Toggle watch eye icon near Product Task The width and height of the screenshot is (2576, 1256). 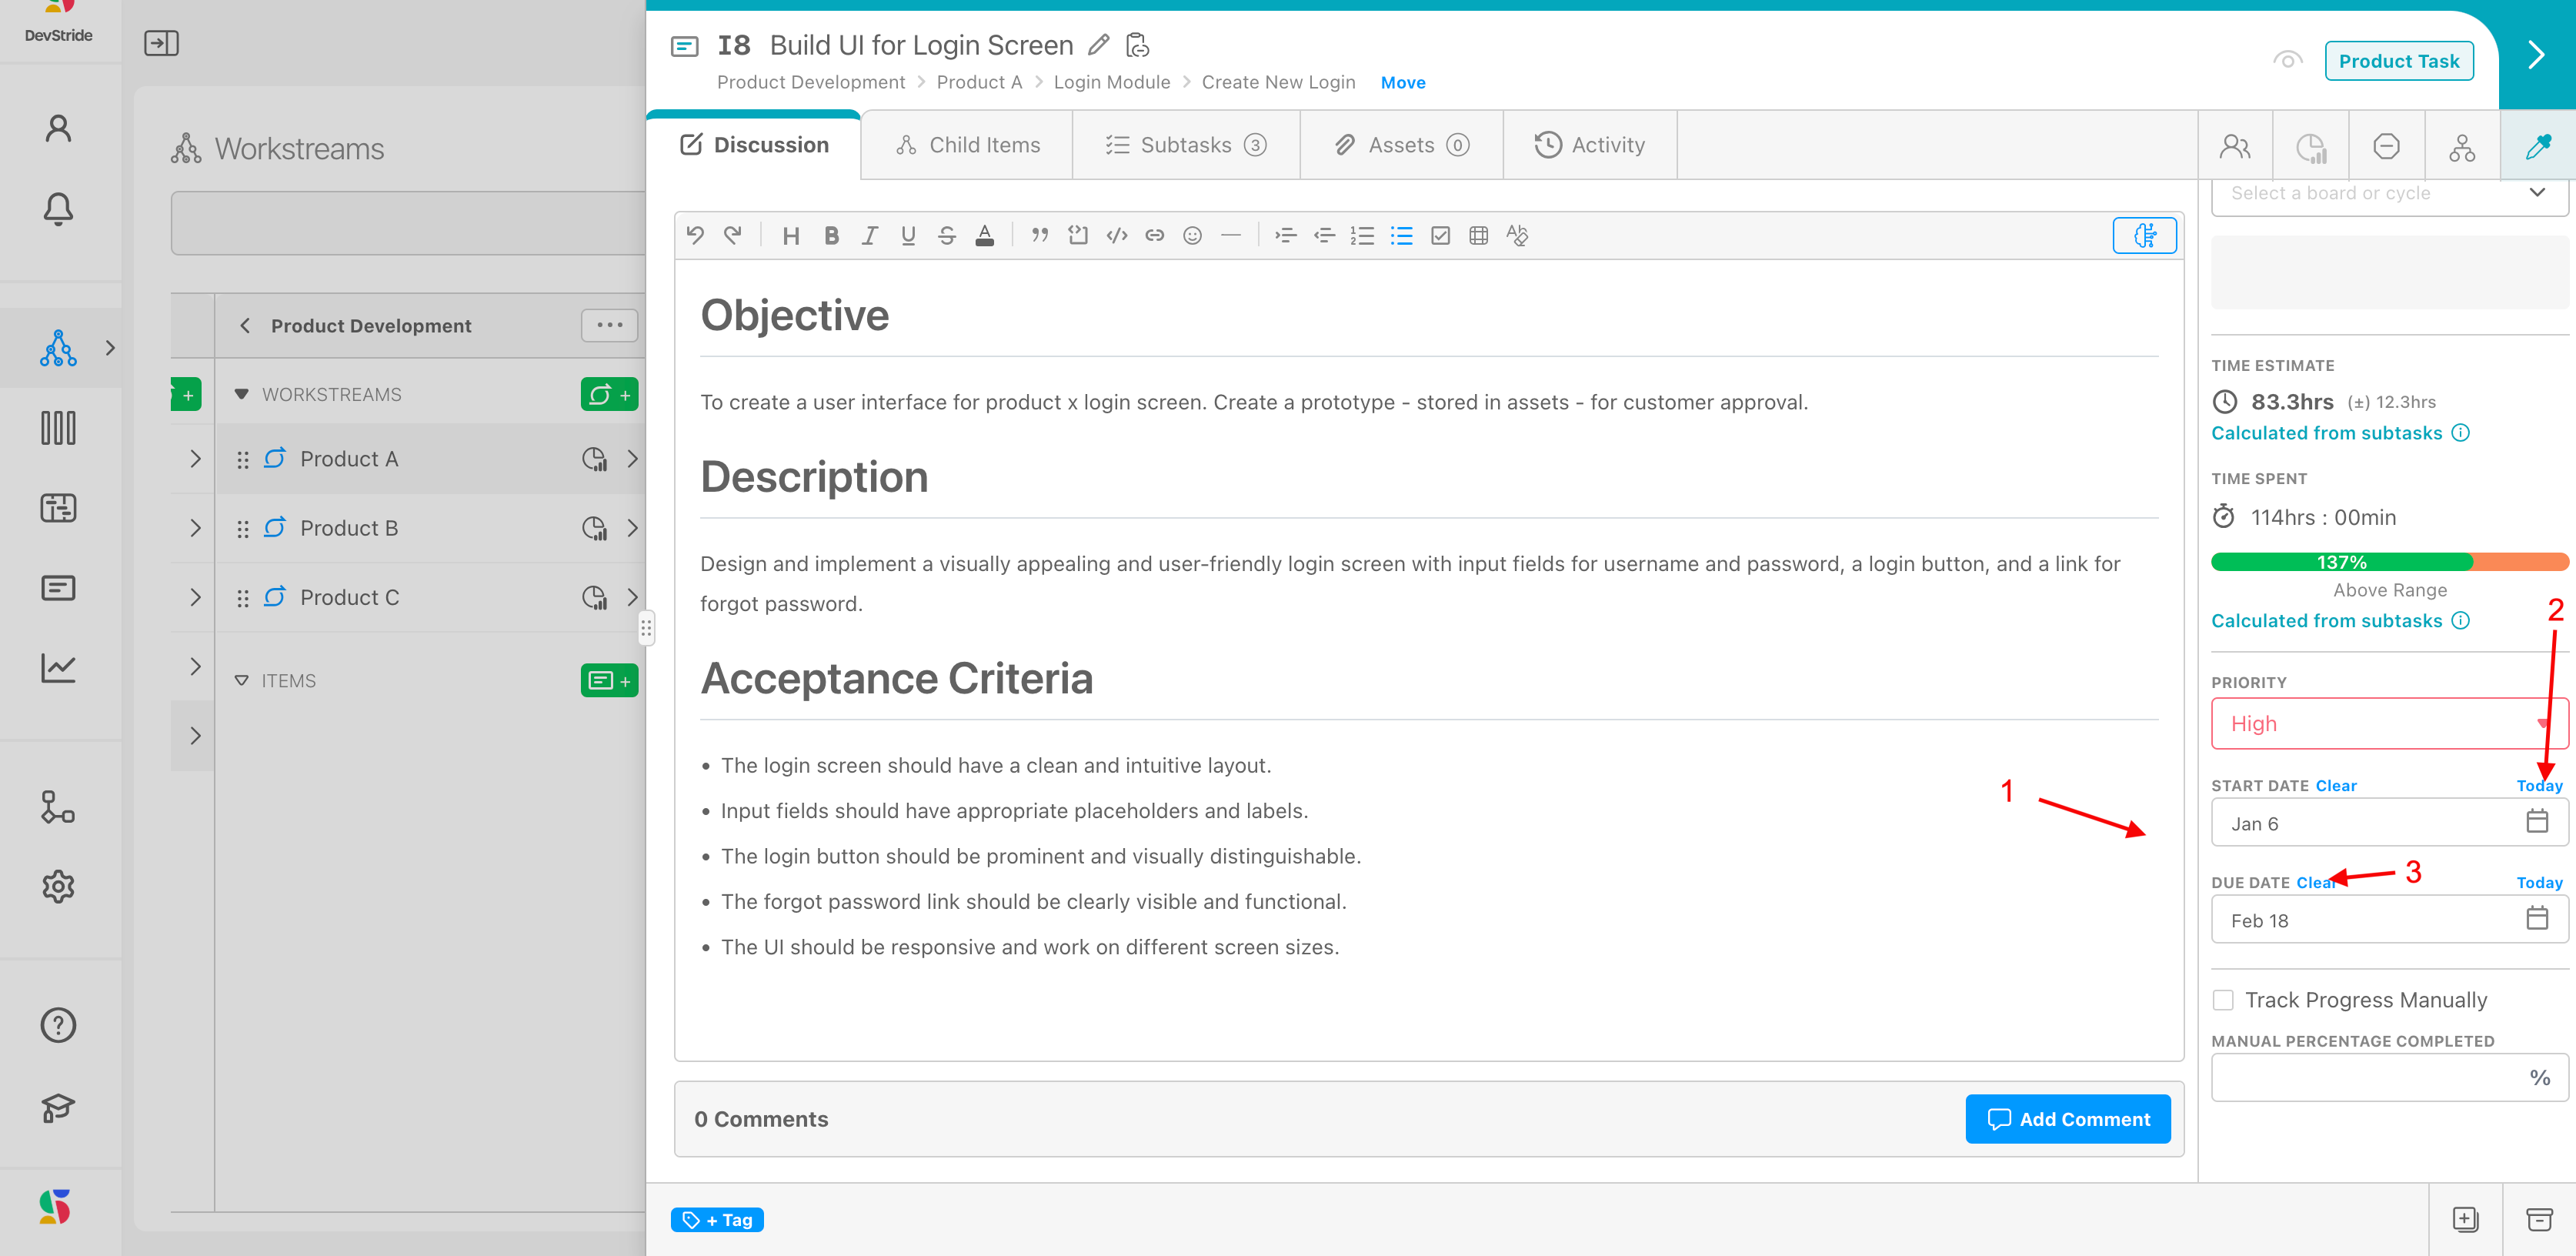2287,61
